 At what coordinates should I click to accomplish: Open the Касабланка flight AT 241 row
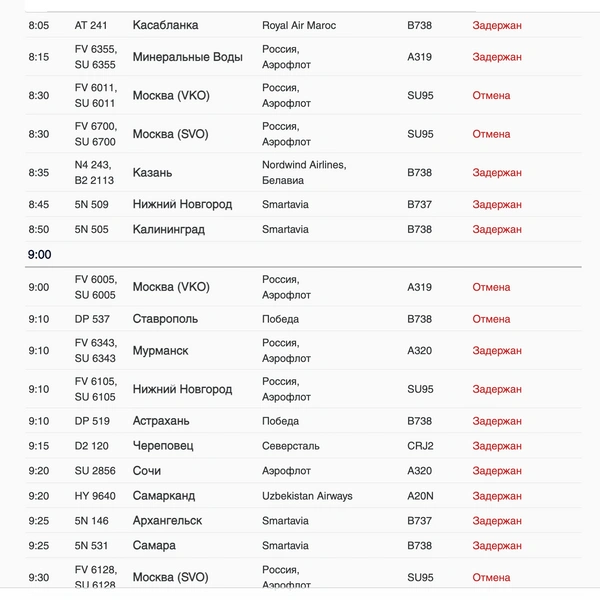click(303, 25)
